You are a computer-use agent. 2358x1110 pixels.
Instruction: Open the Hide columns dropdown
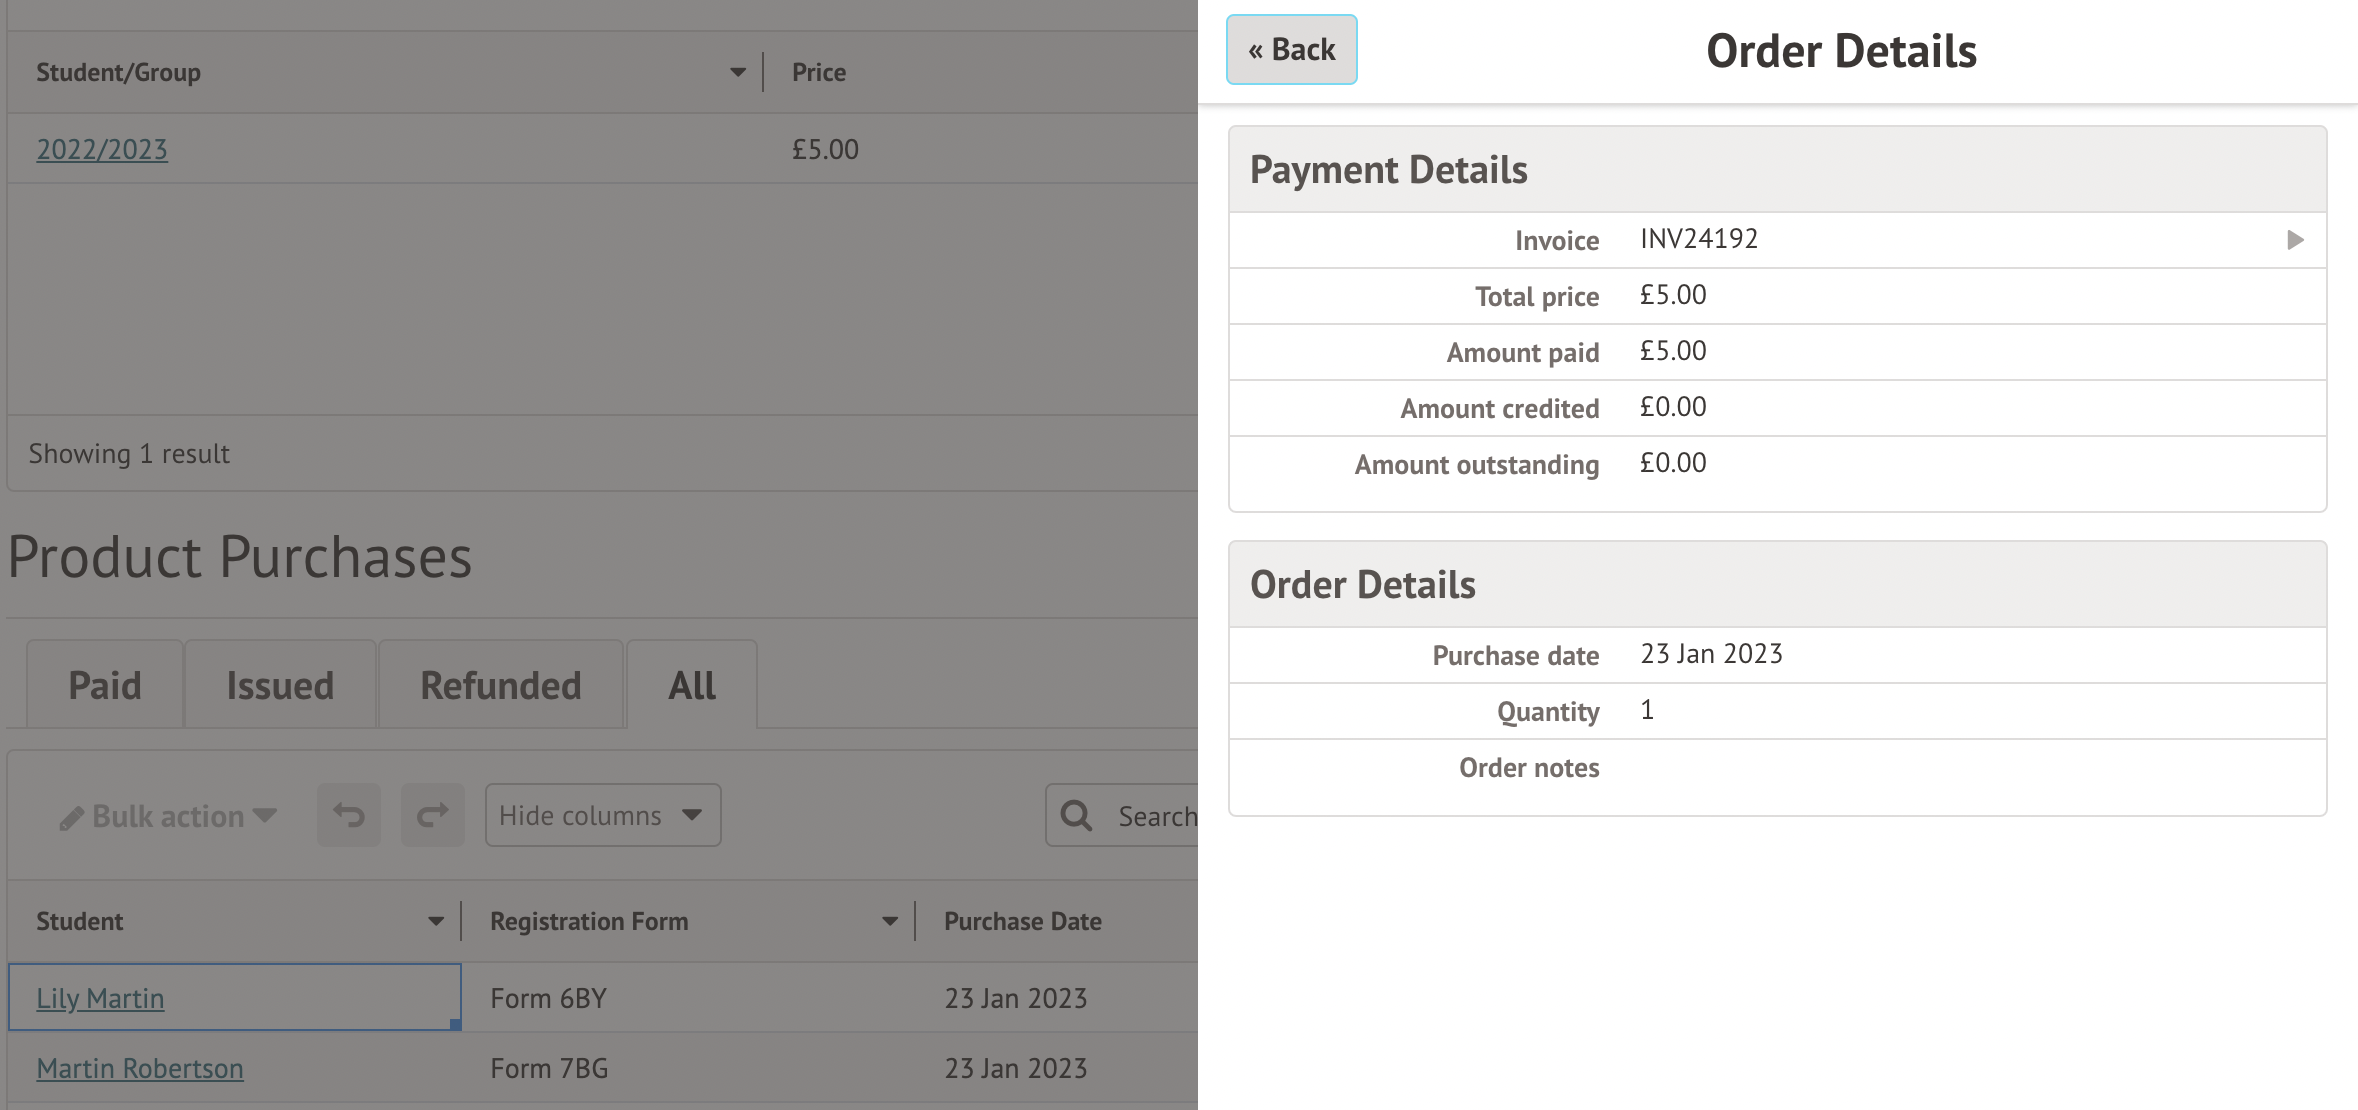click(x=602, y=815)
